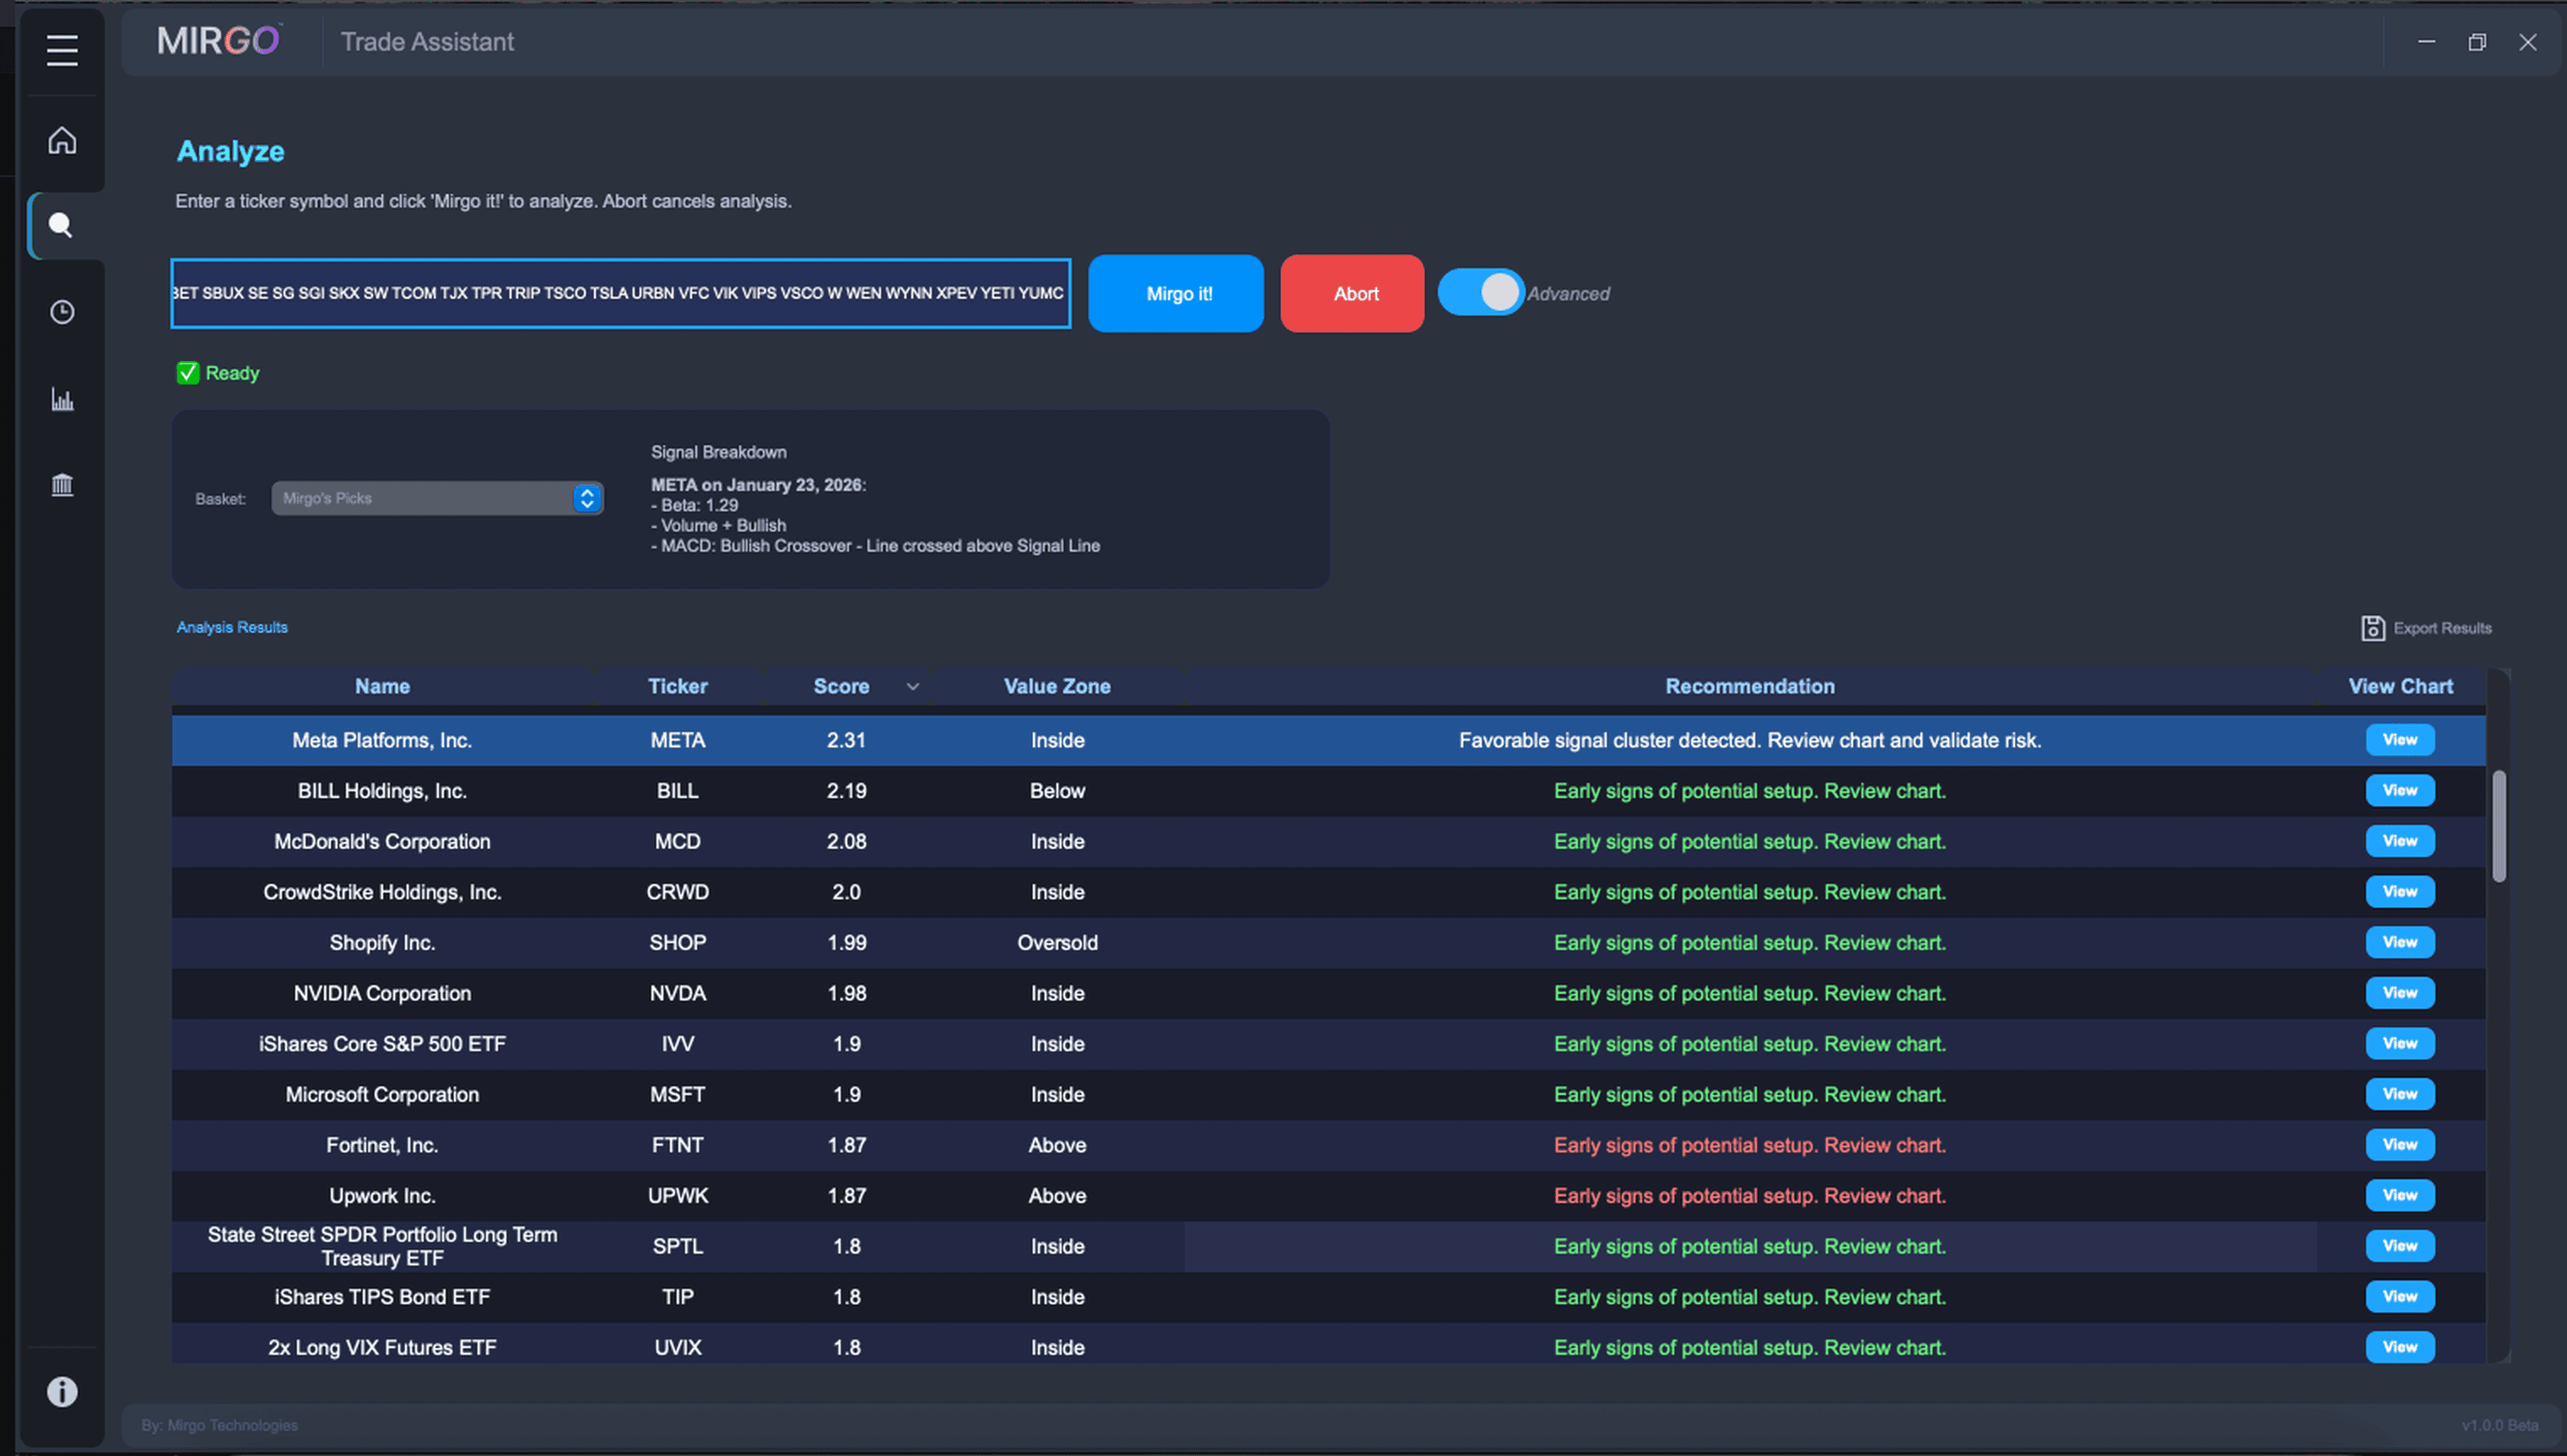Open the History clock sidebar icon

click(x=62, y=312)
